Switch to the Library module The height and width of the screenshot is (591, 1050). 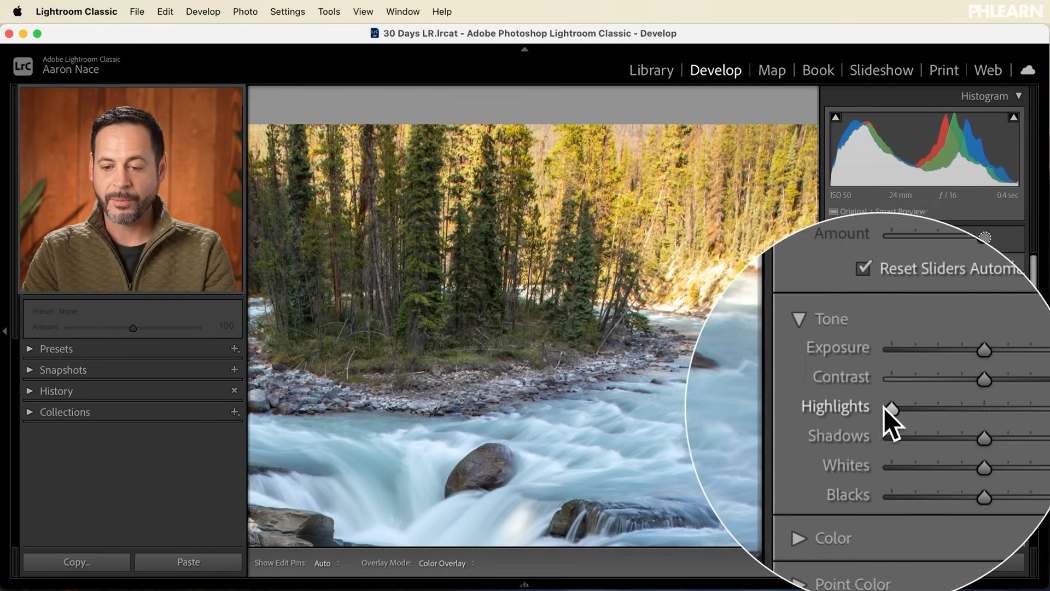tap(651, 70)
